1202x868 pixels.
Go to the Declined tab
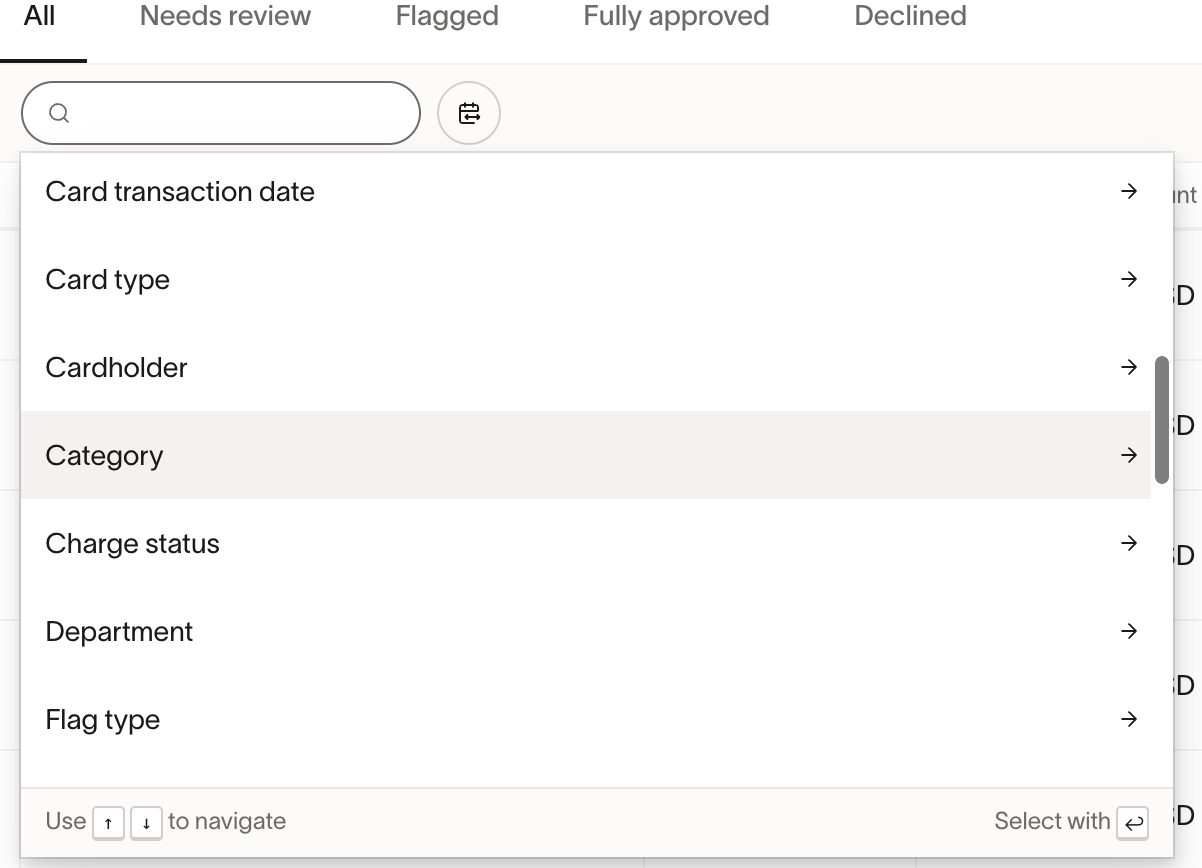[x=910, y=16]
